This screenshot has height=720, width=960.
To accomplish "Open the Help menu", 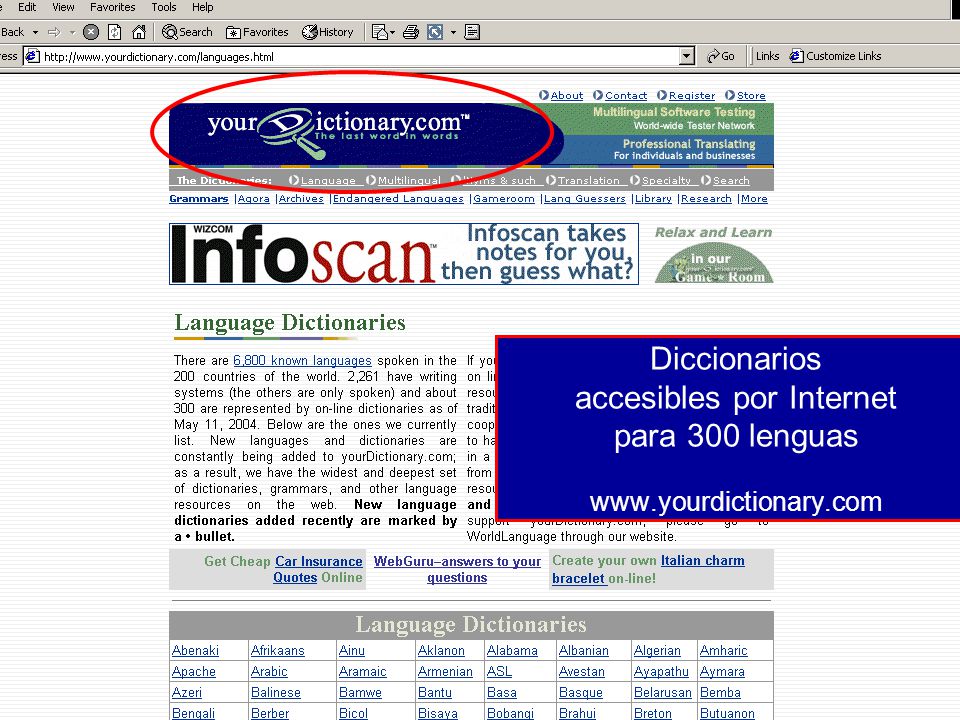I will (203, 7).
